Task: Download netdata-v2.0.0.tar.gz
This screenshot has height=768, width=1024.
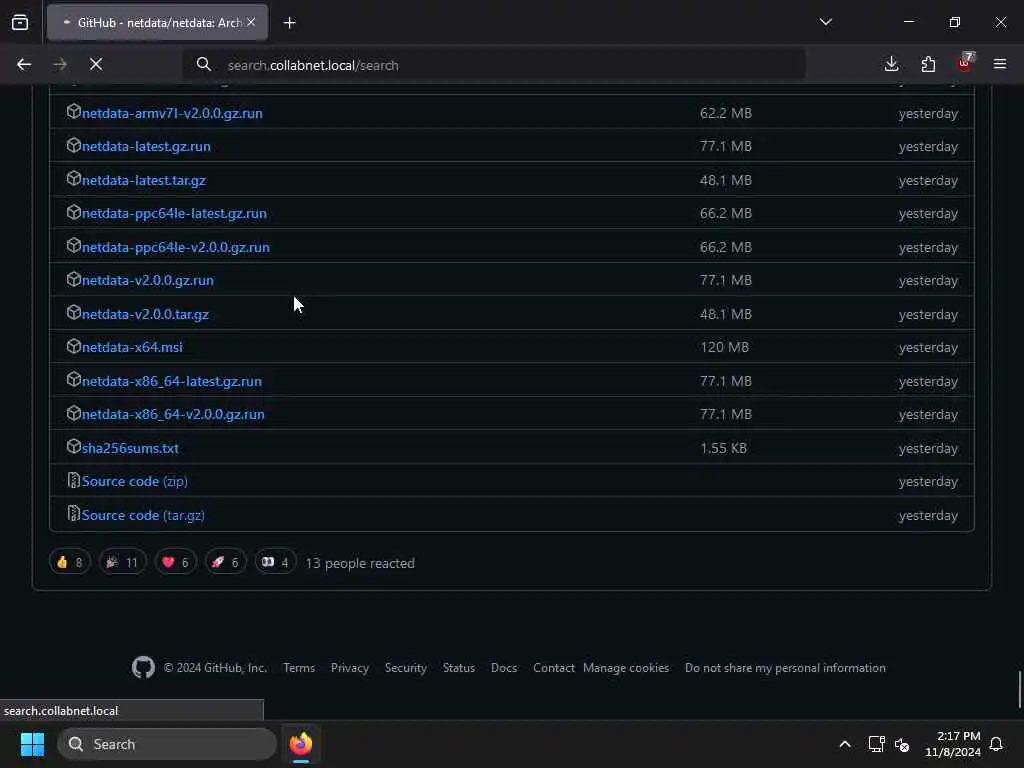Action: point(145,314)
